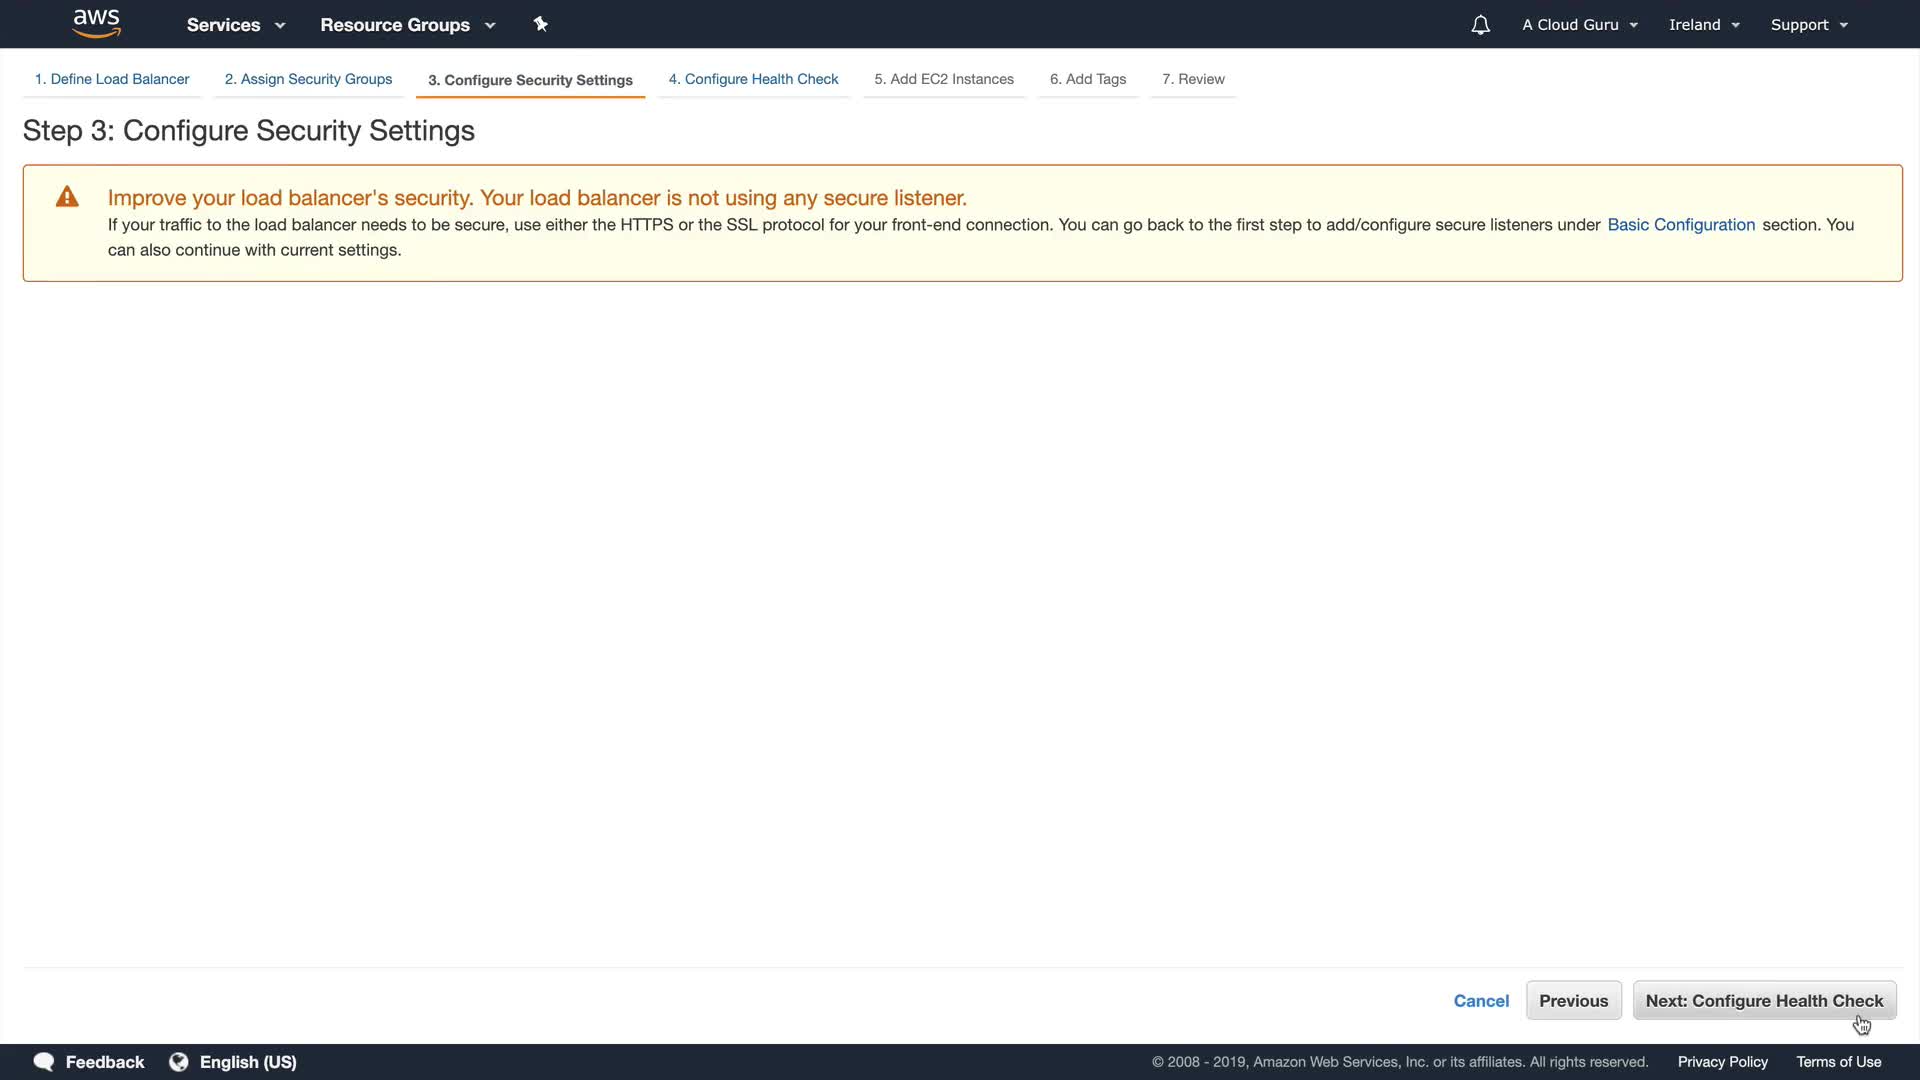Viewport: 1920px width, 1080px height.
Task: Go to Assign Security Groups step
Action: [308, 79]
